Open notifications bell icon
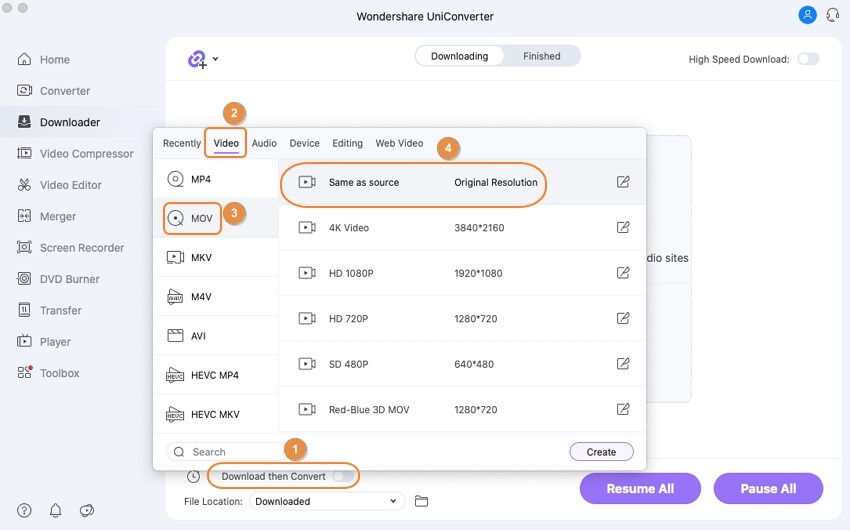The width and height of the screenshot is (850, 530). pos(55,510)
